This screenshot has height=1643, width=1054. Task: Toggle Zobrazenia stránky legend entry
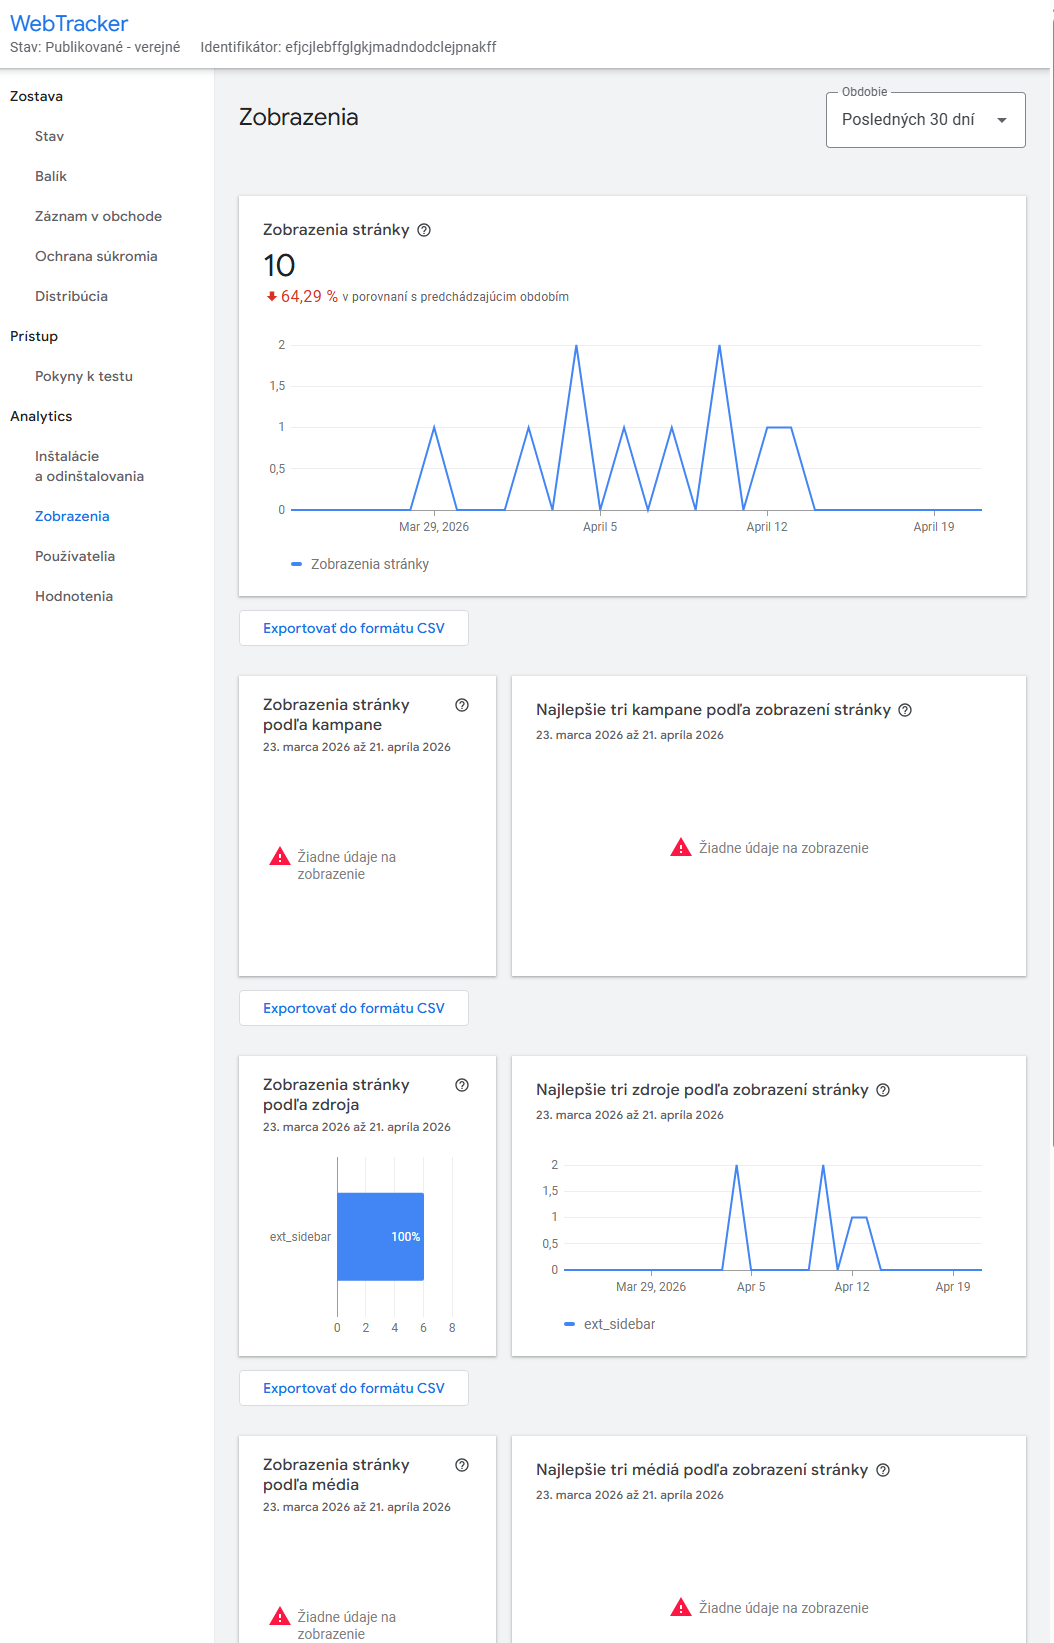pos(360,564)
